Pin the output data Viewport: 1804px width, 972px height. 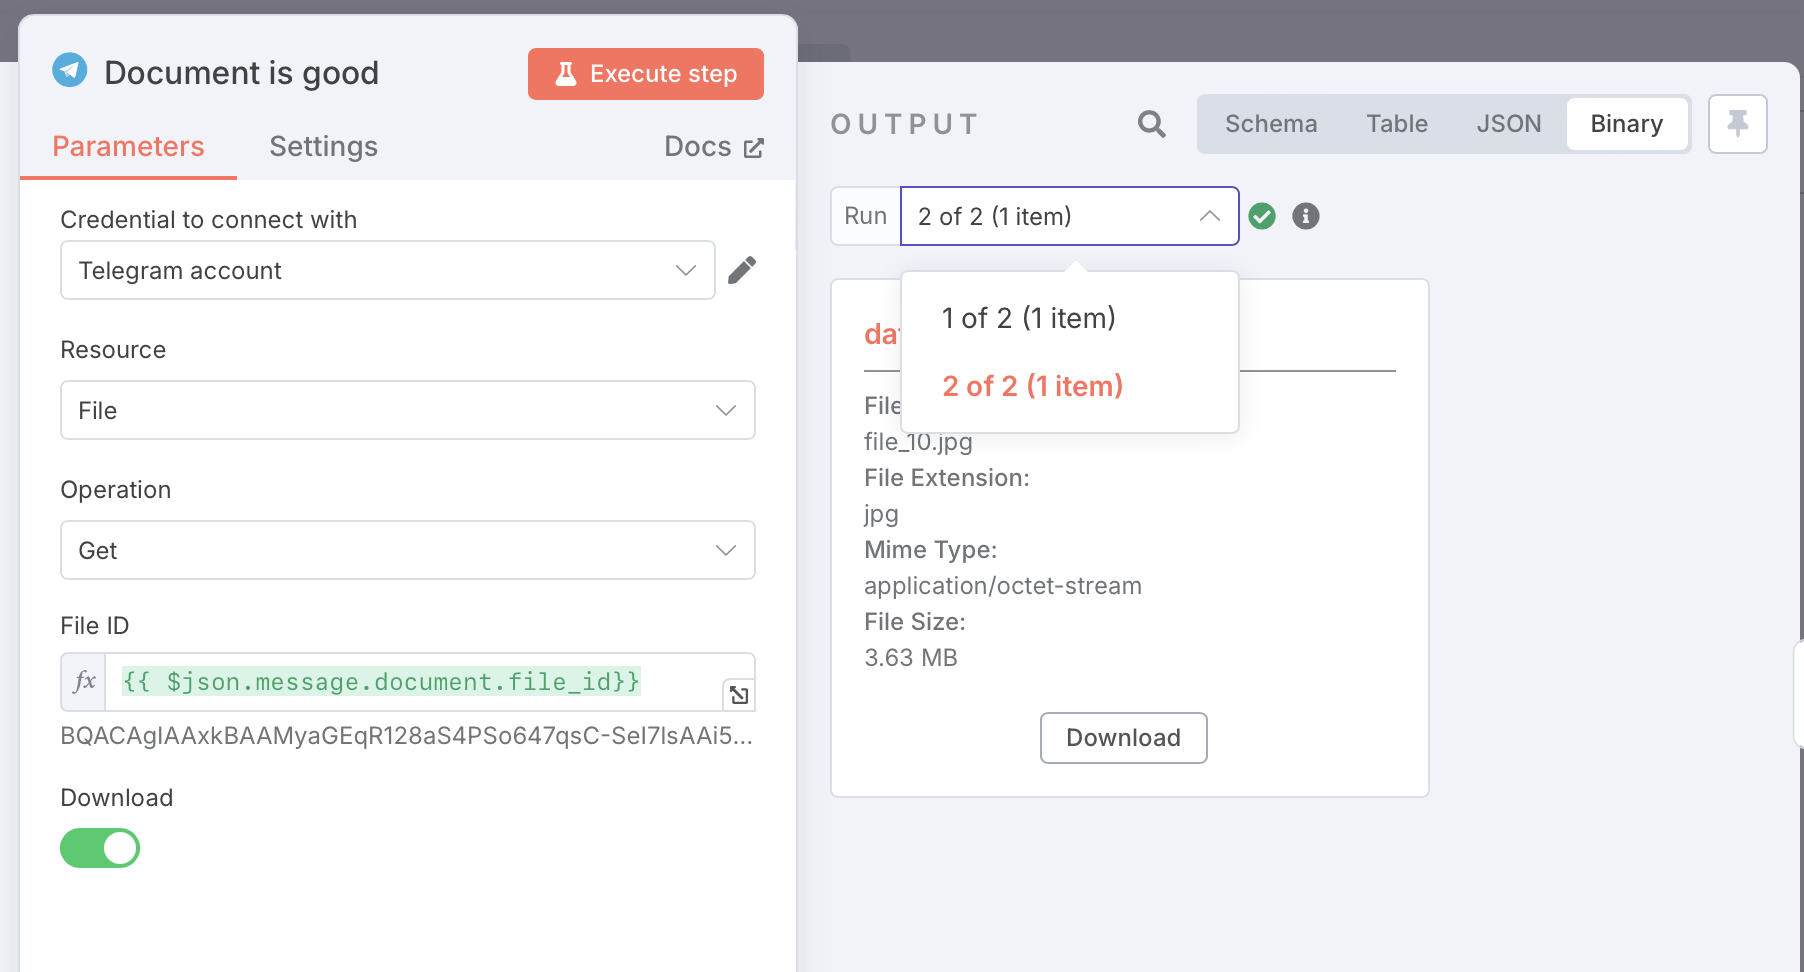1738,124
